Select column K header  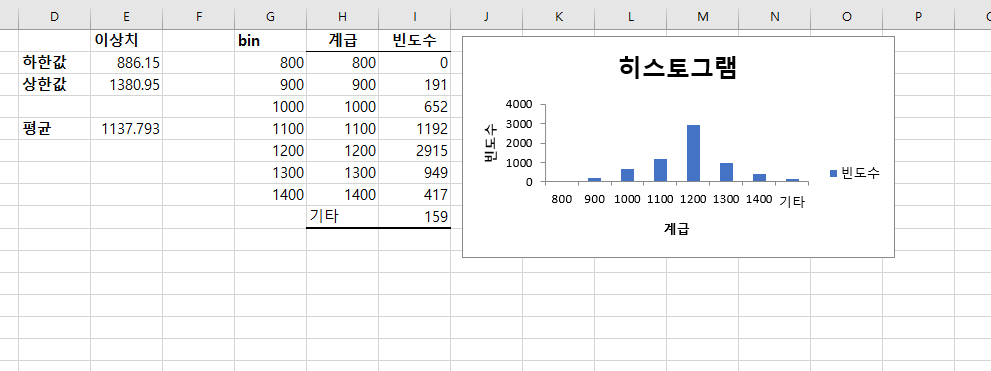pyautogui.click(x=559, y=17)
